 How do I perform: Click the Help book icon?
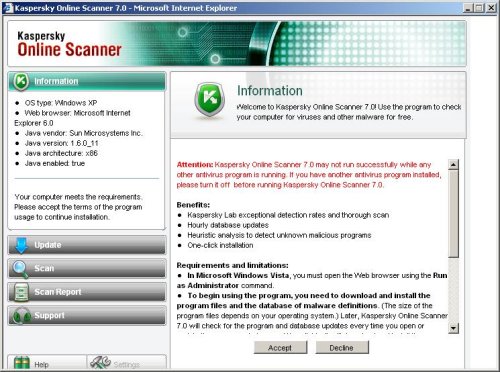click(22, 363)
